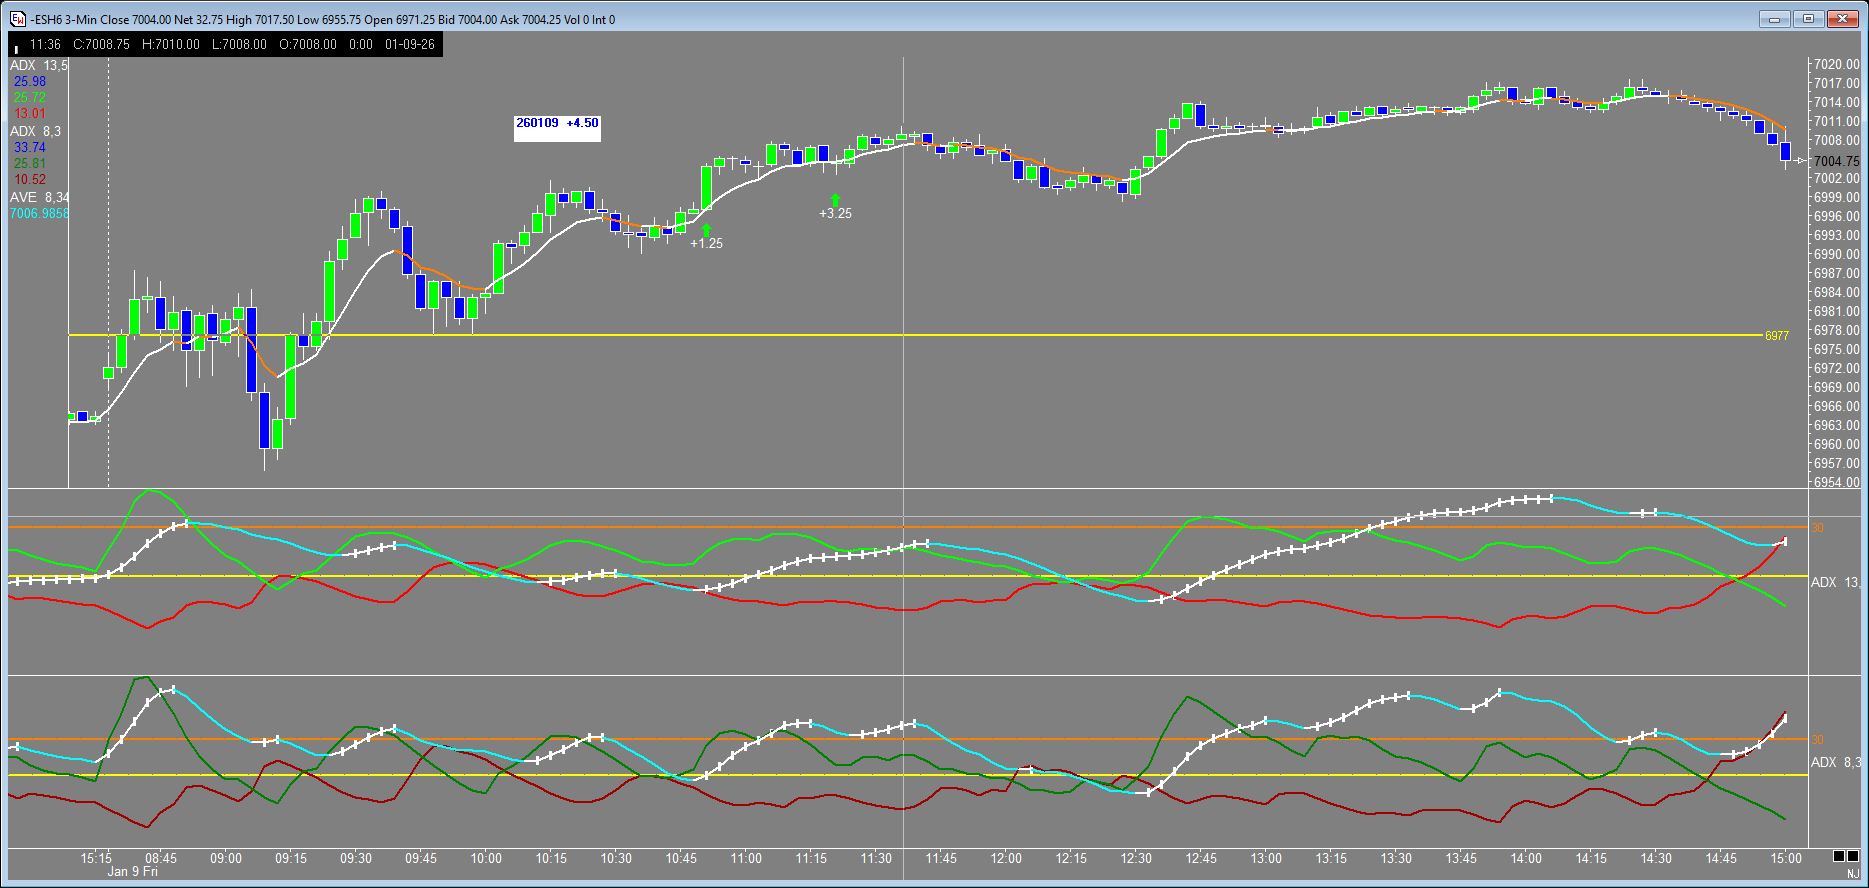Click the Ensign app icon in title bar
The width and height of the screenshot is (1869, 888).
click(x=17, y=19)
